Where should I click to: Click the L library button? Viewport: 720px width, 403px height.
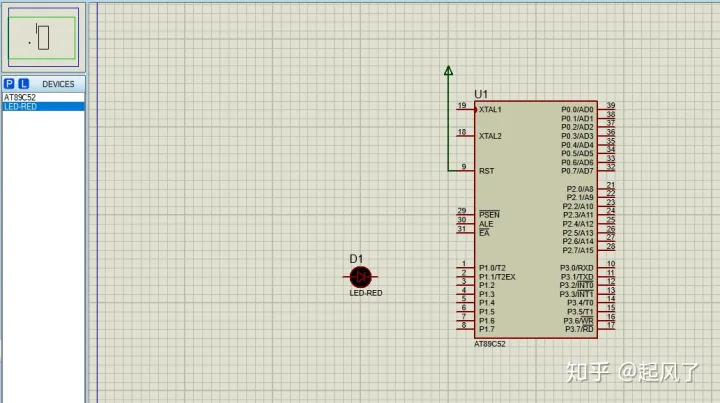23,84
